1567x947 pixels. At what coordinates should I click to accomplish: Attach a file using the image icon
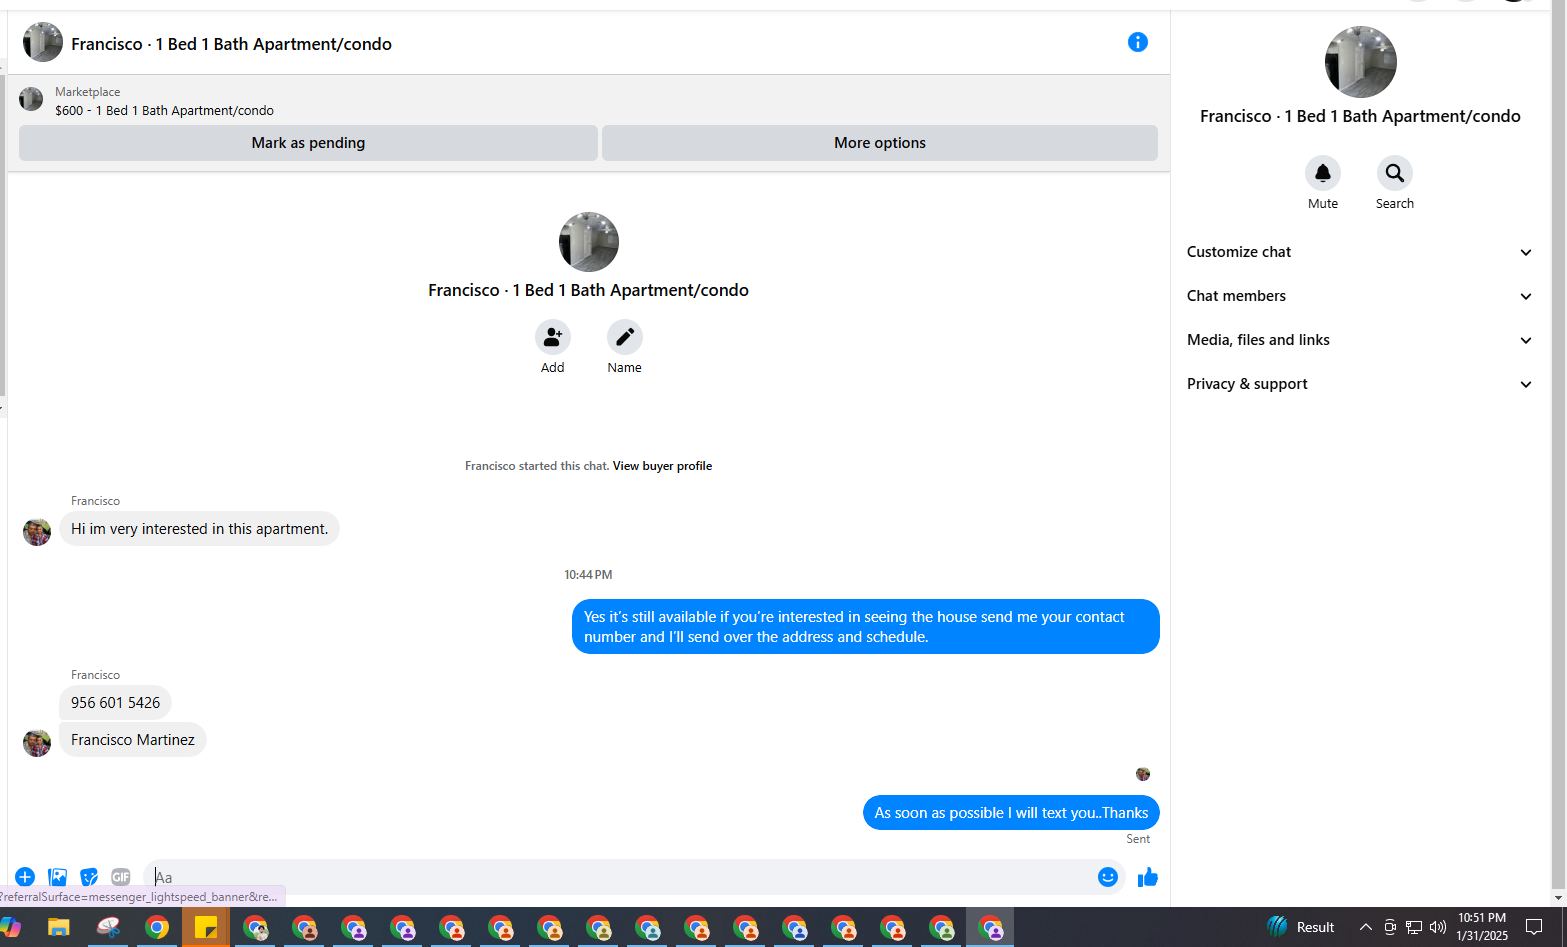pyautogui.click(x=57, y=877)
